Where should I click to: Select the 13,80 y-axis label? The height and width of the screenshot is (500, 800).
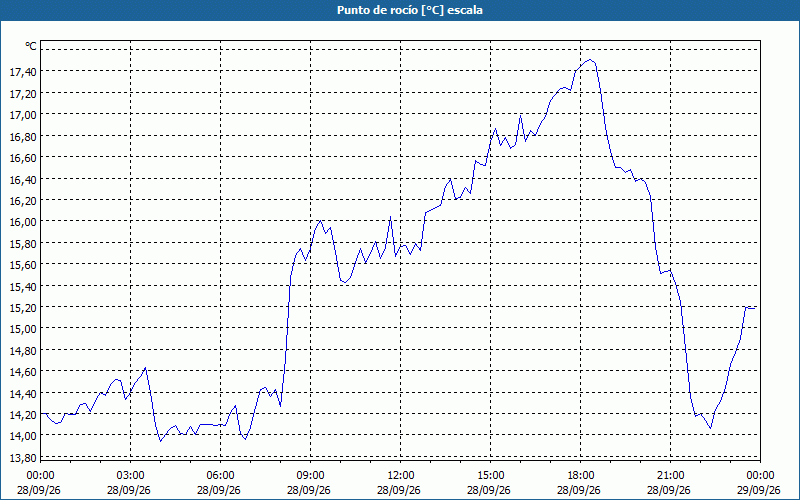(23, 458)
